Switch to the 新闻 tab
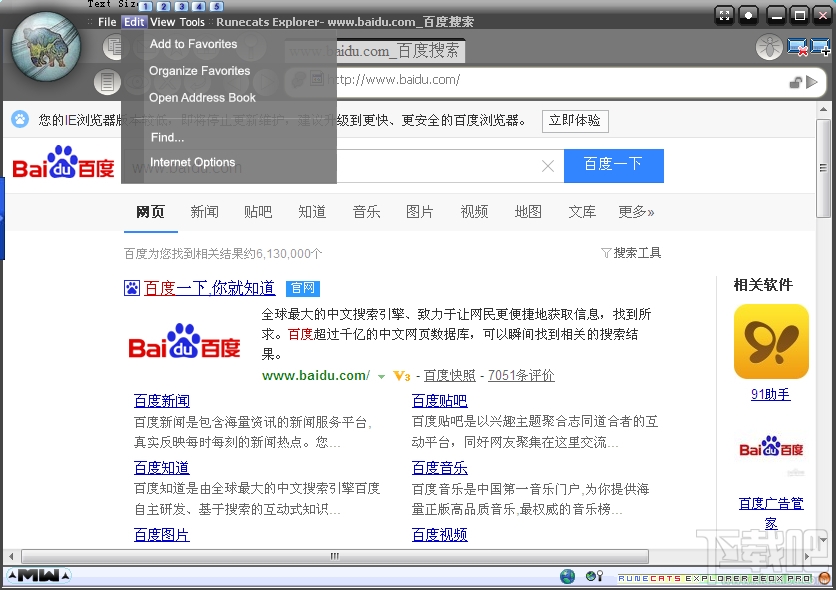 pos(205,212)
